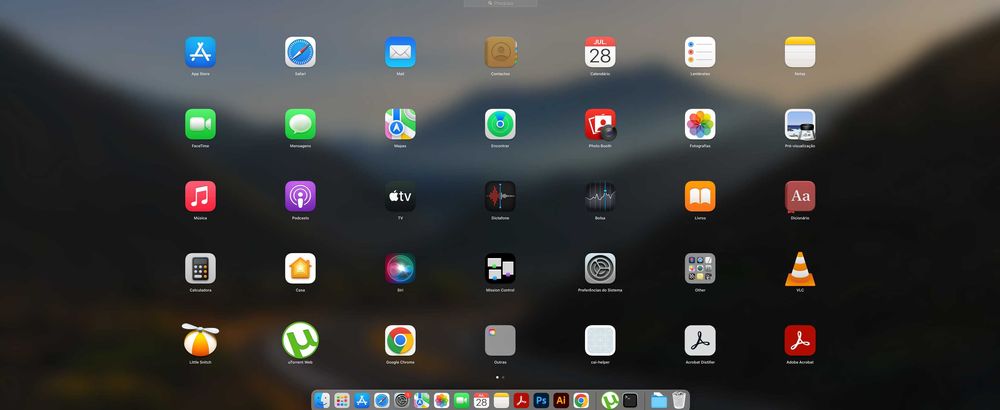The image size is (1000, 410).
Task: Open Calendário in the Launchpad grid
Action: (x=600, y=52)
